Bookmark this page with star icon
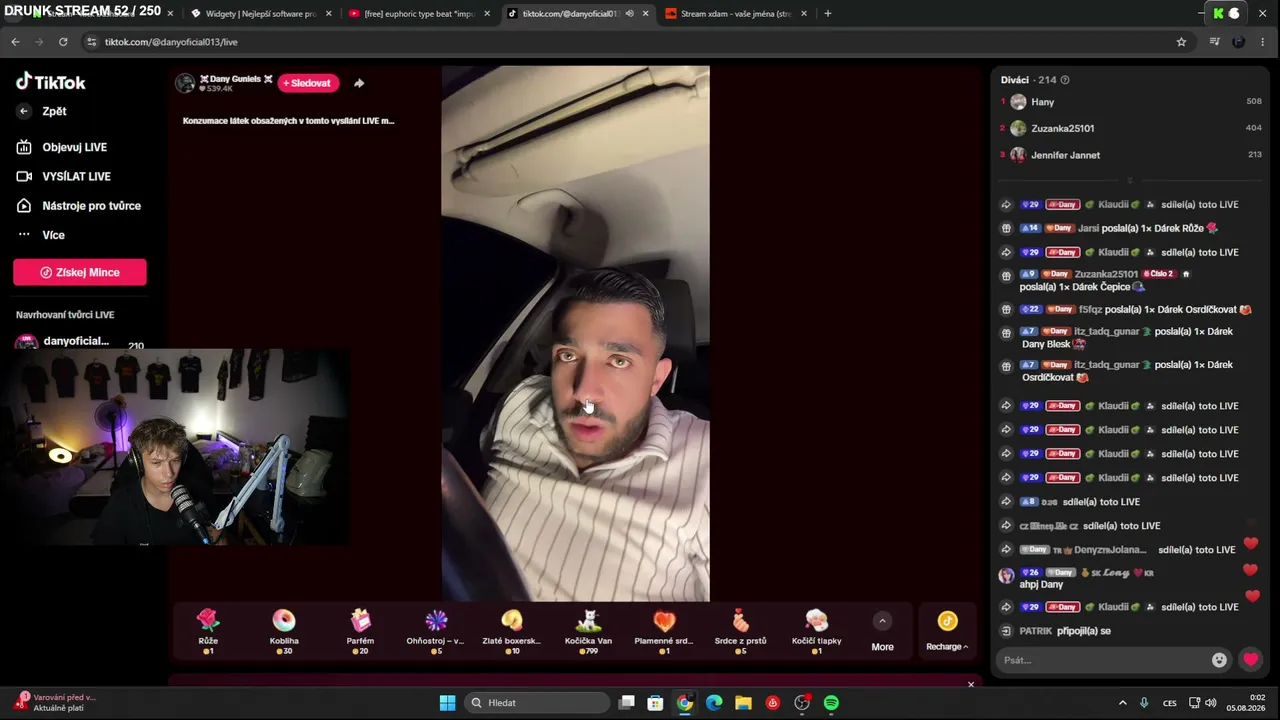Image resolution: width=1280 pixels, height=720 pixels. point(1181,42)
